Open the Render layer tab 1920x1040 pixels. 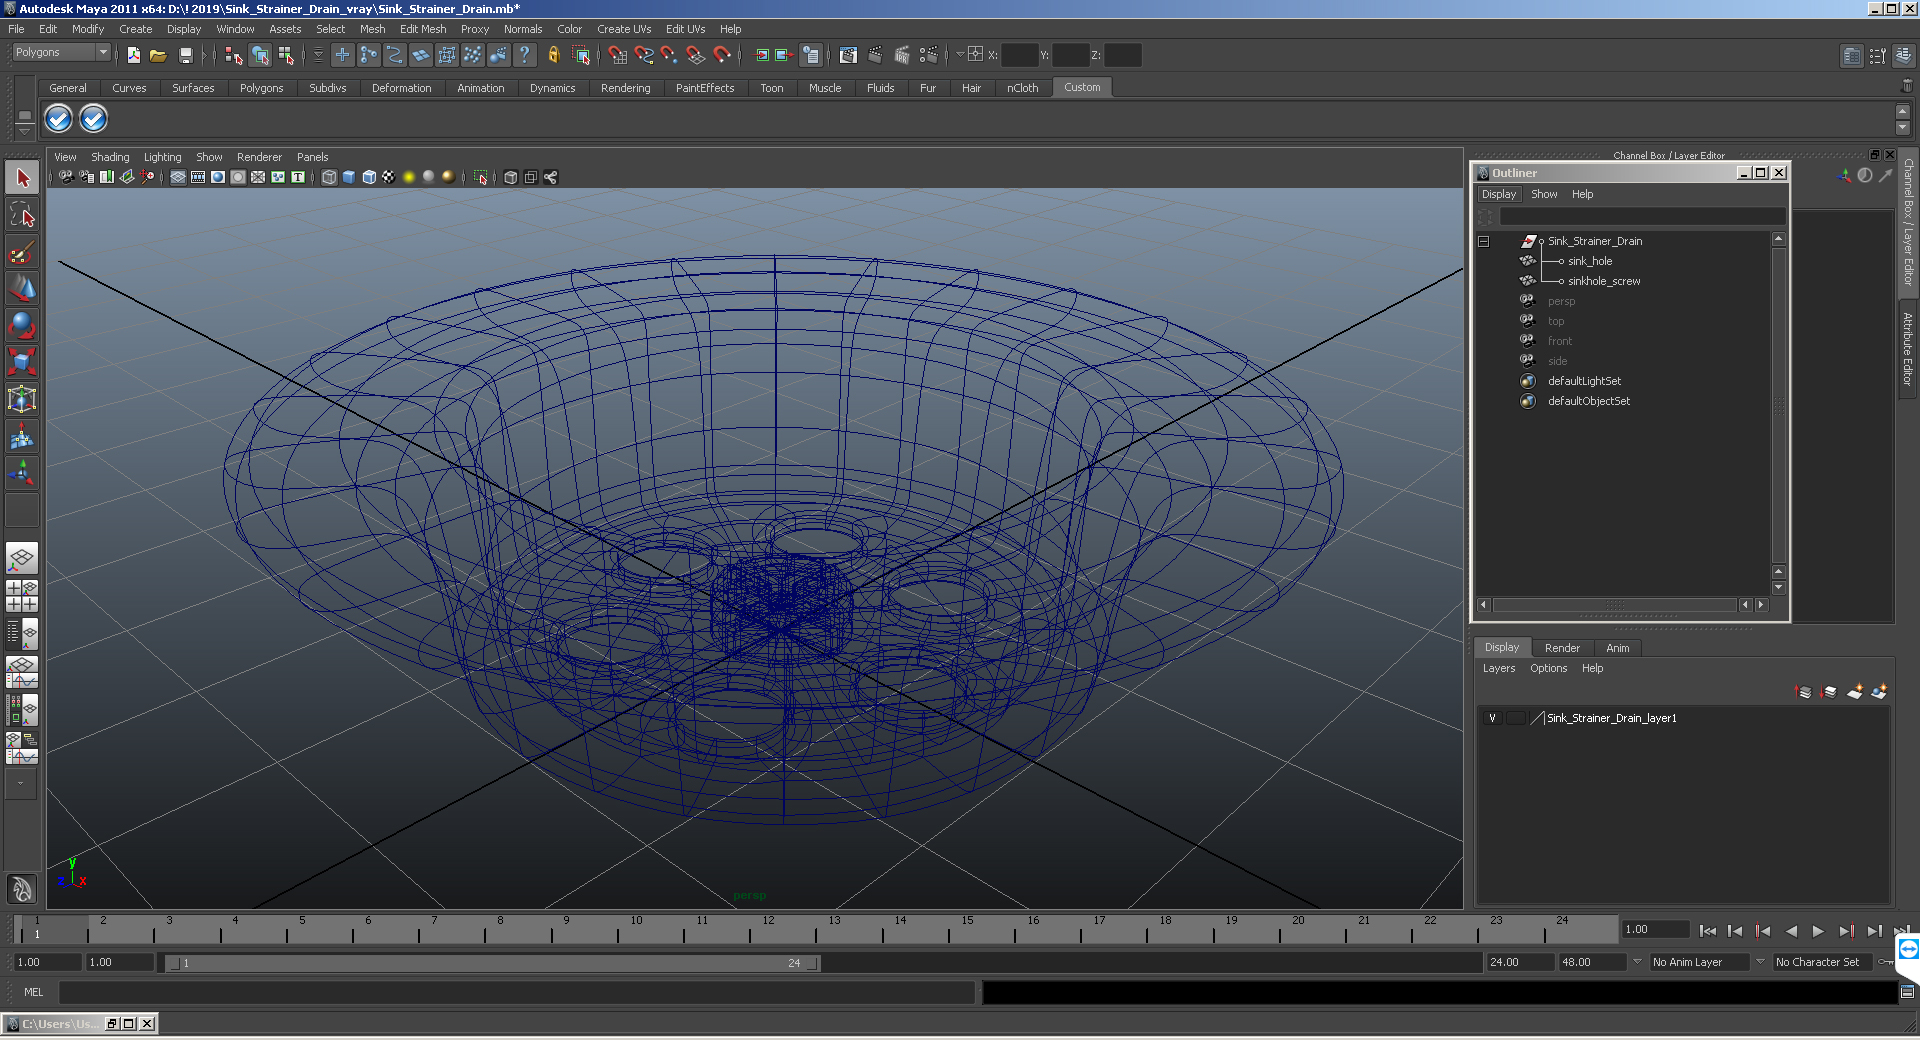(x=1562, y=648)
